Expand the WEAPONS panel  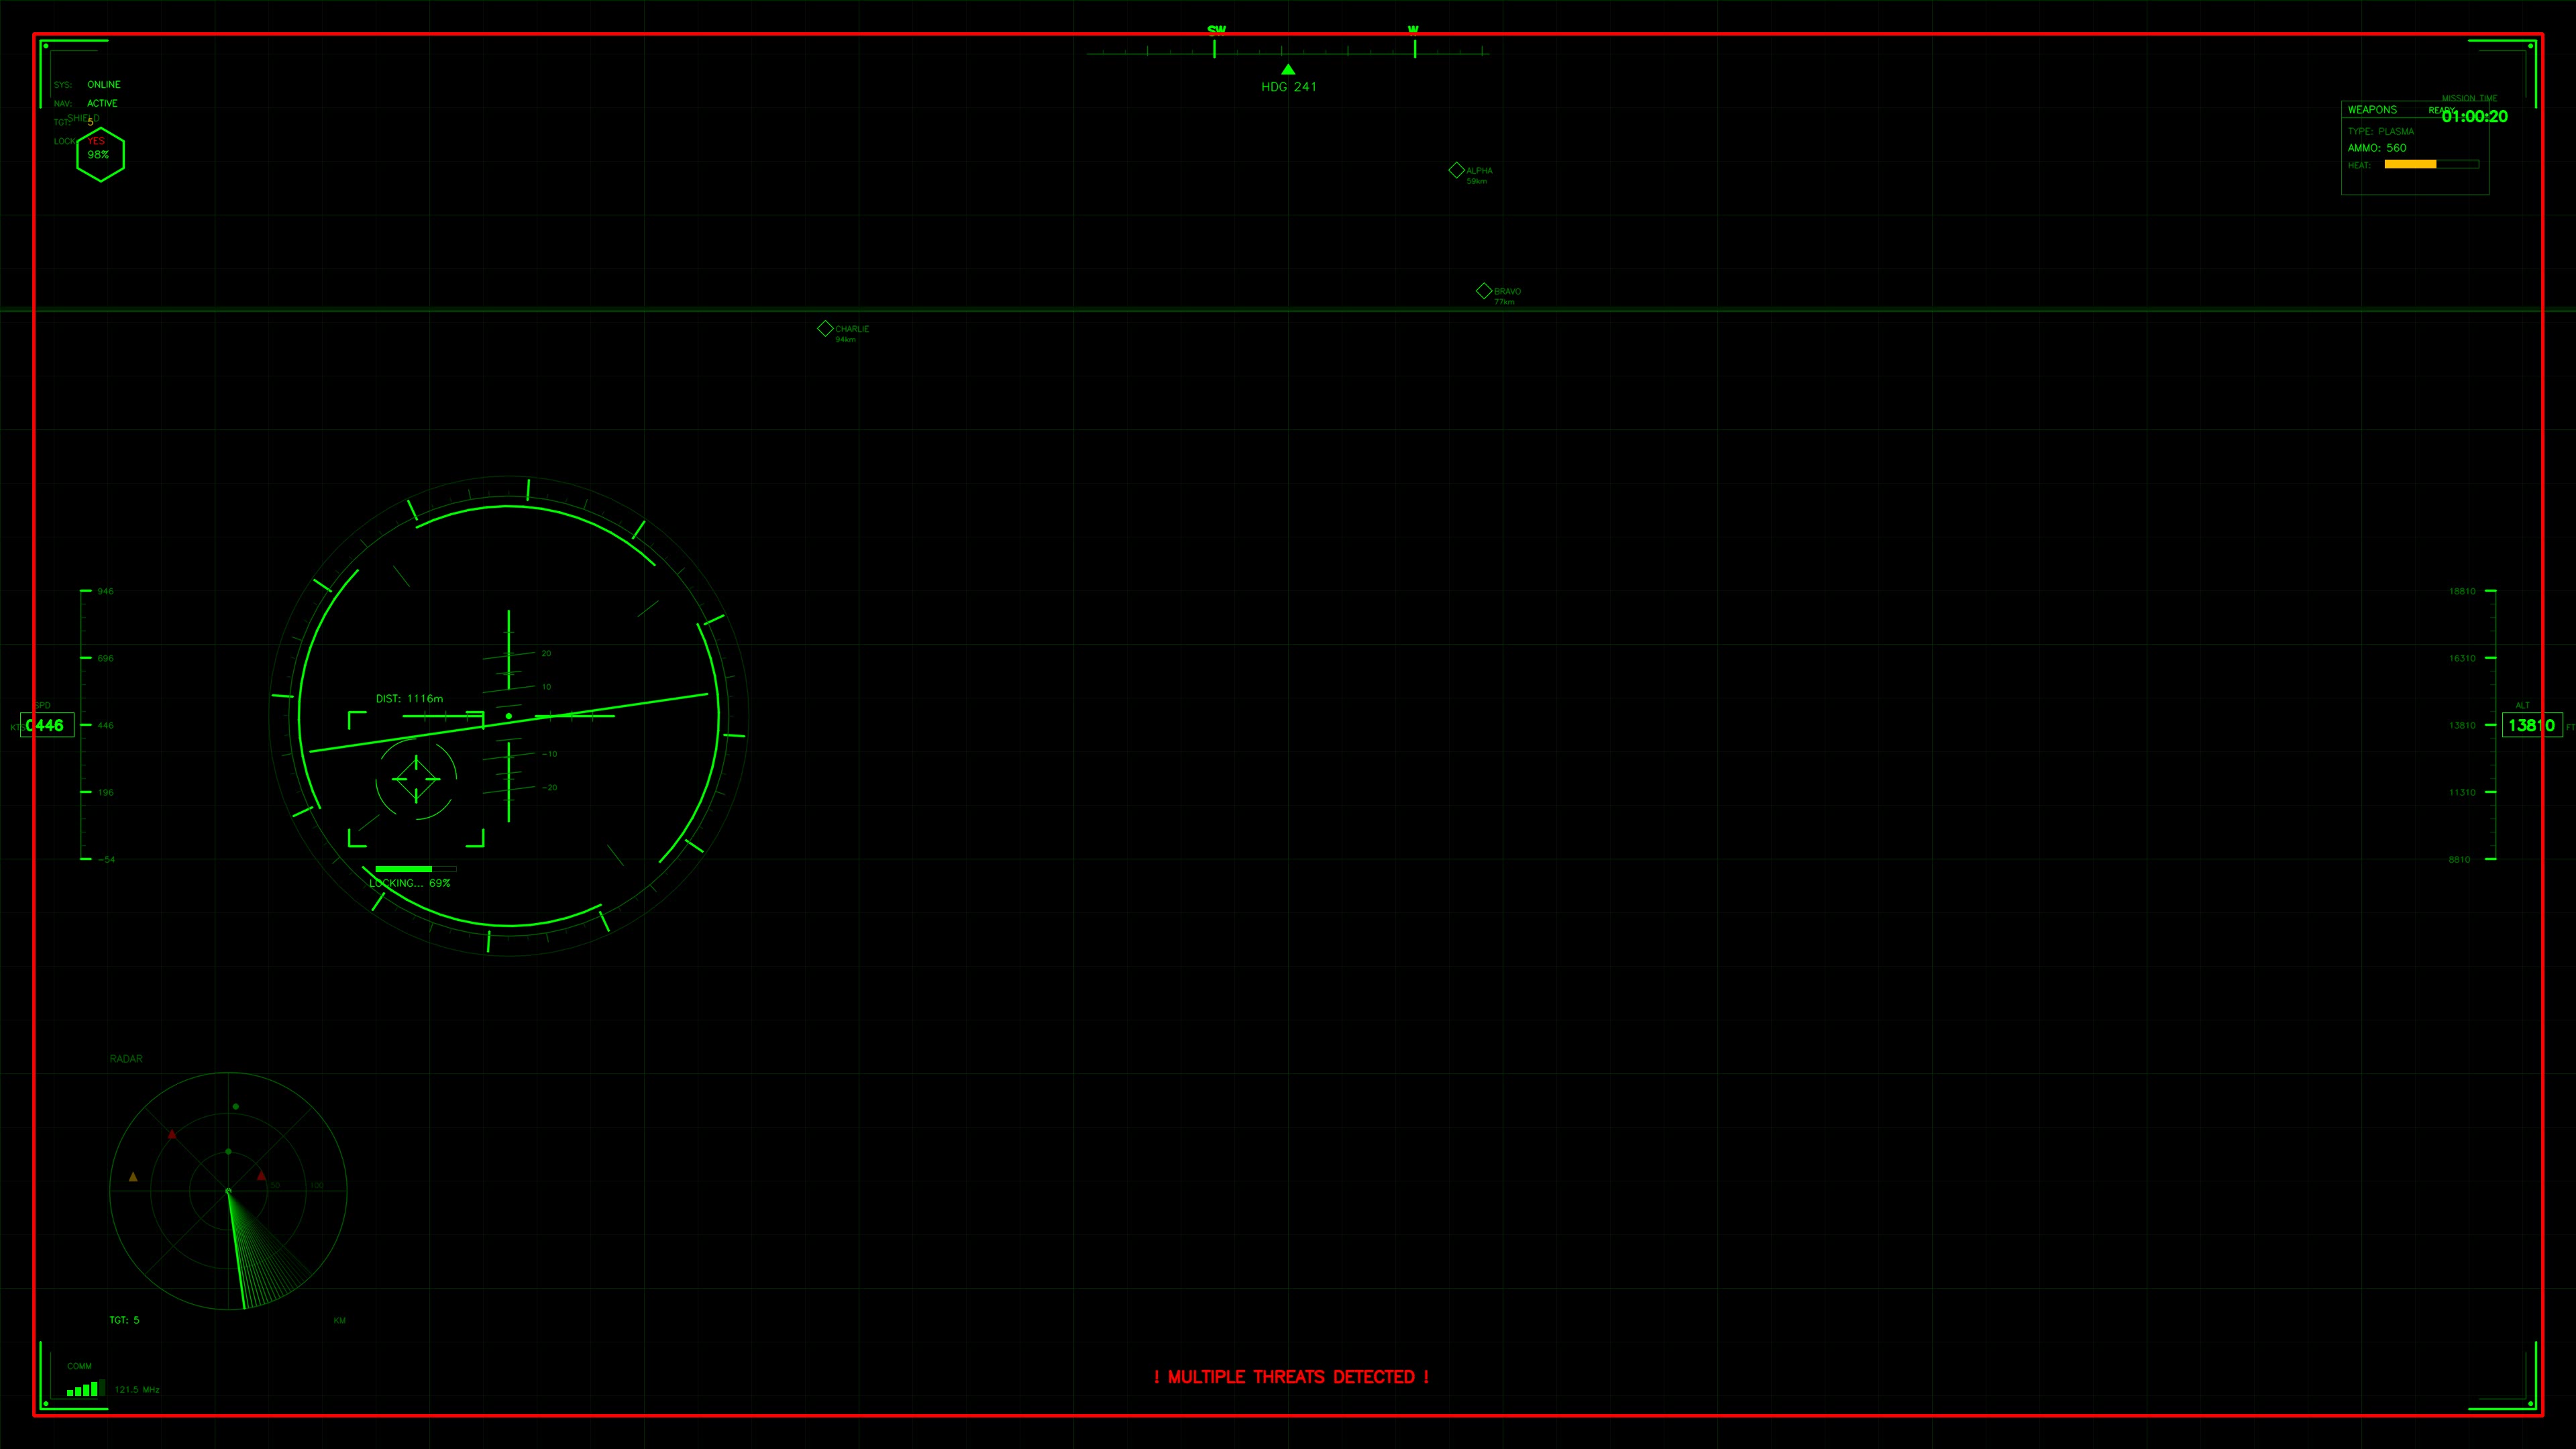click(x=2373, y=110)
